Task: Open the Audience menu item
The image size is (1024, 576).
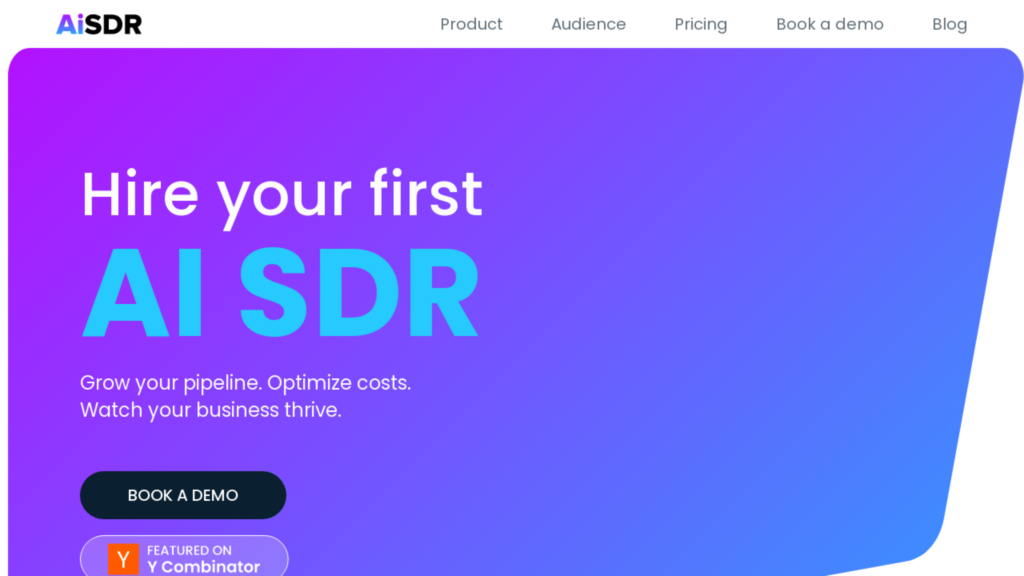Action: tap(588, 24)
